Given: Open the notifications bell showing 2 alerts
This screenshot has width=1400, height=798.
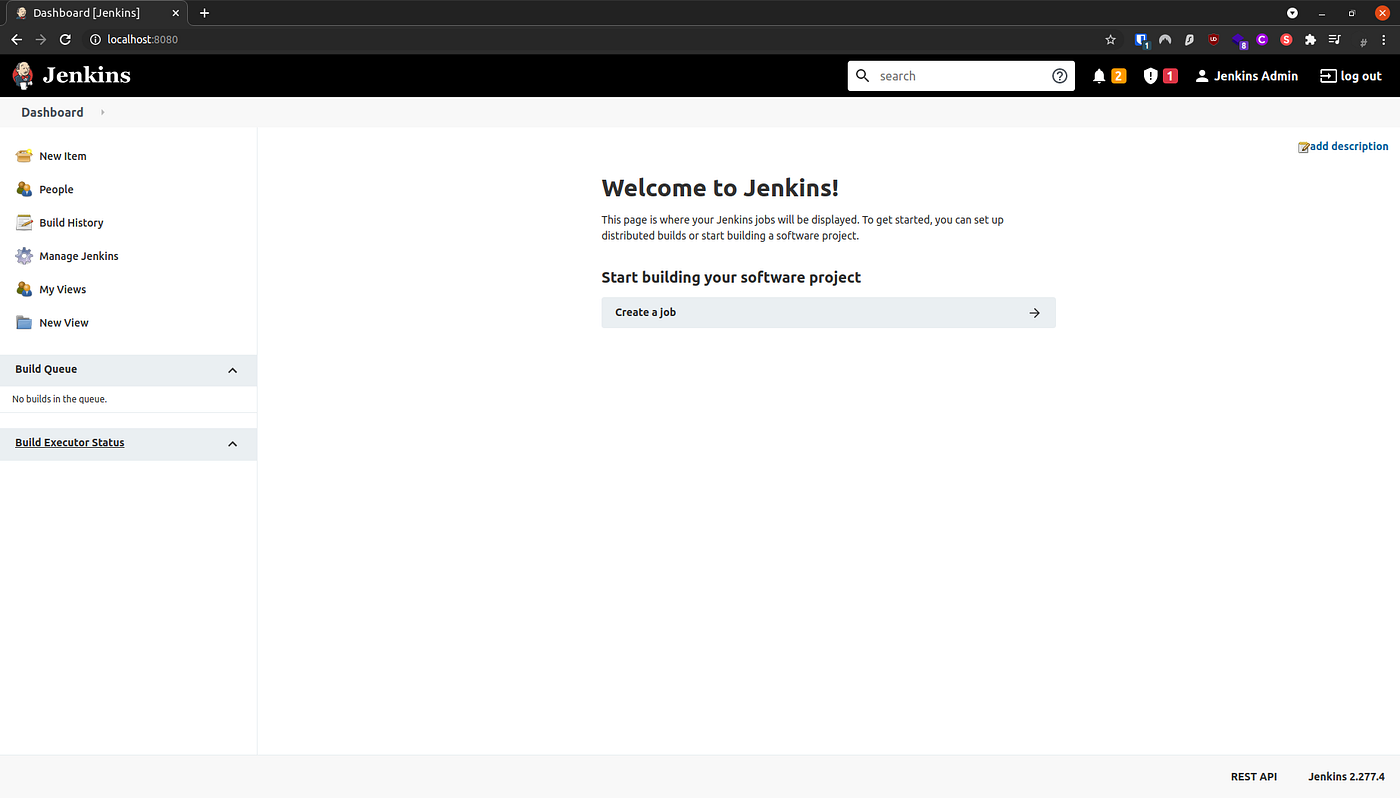Looking at the screenshot, I should click(1098, 75).
